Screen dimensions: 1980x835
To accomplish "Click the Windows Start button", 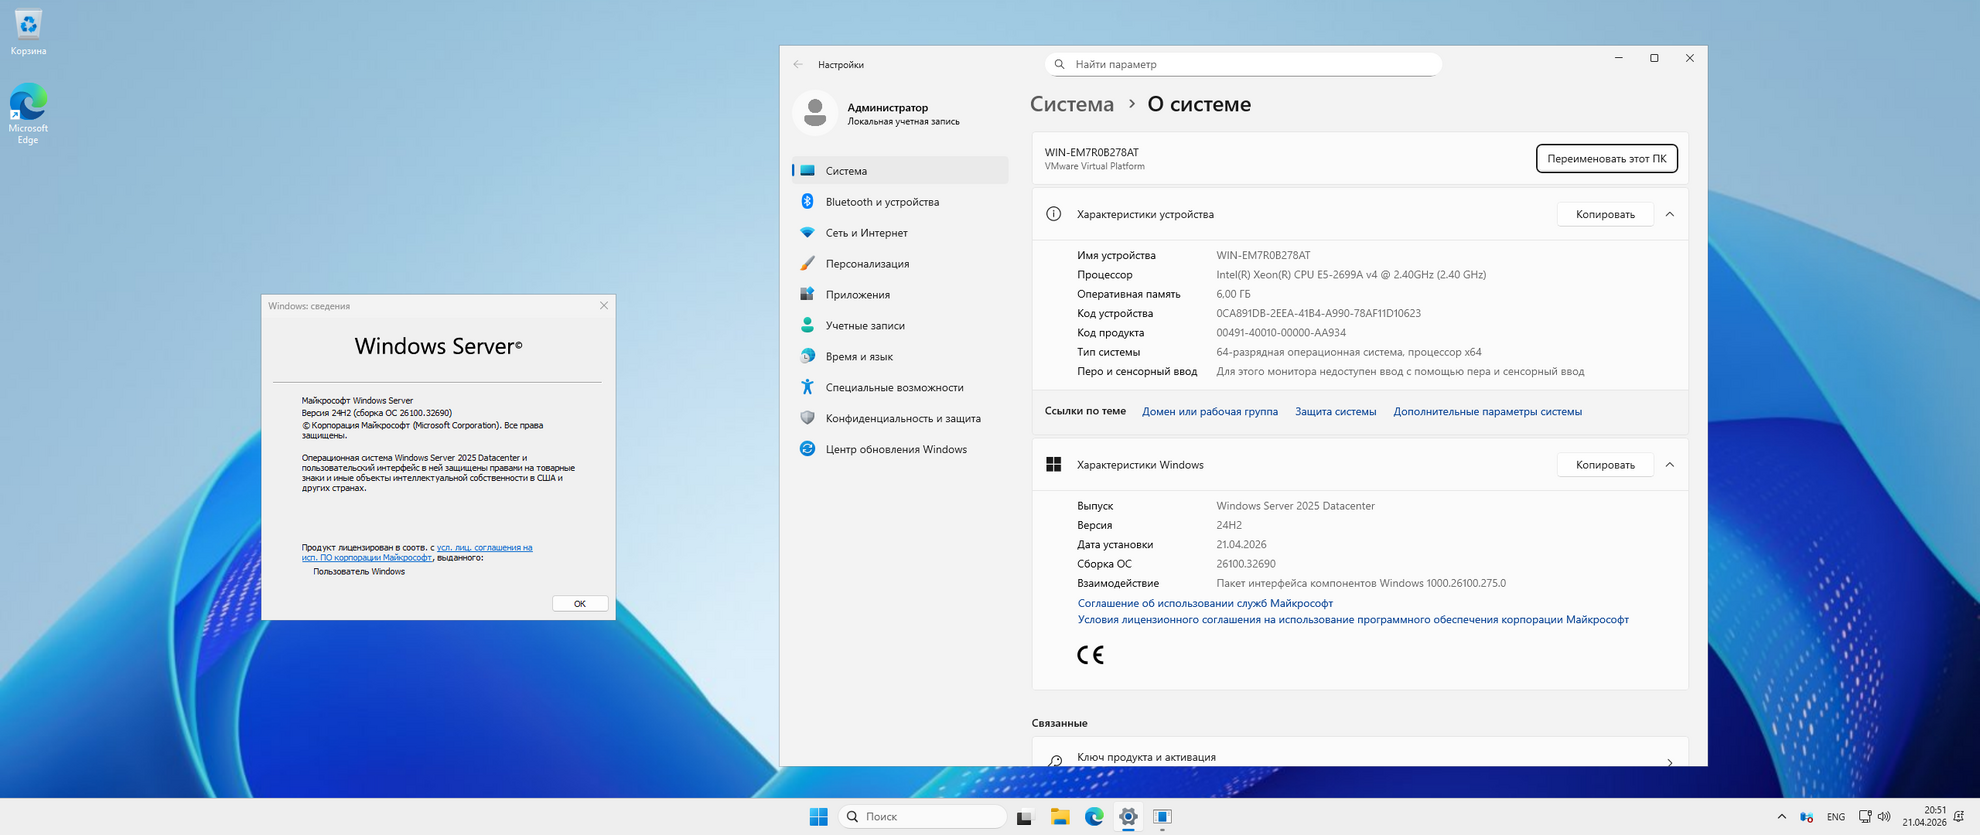I will (x=818, y=817).
